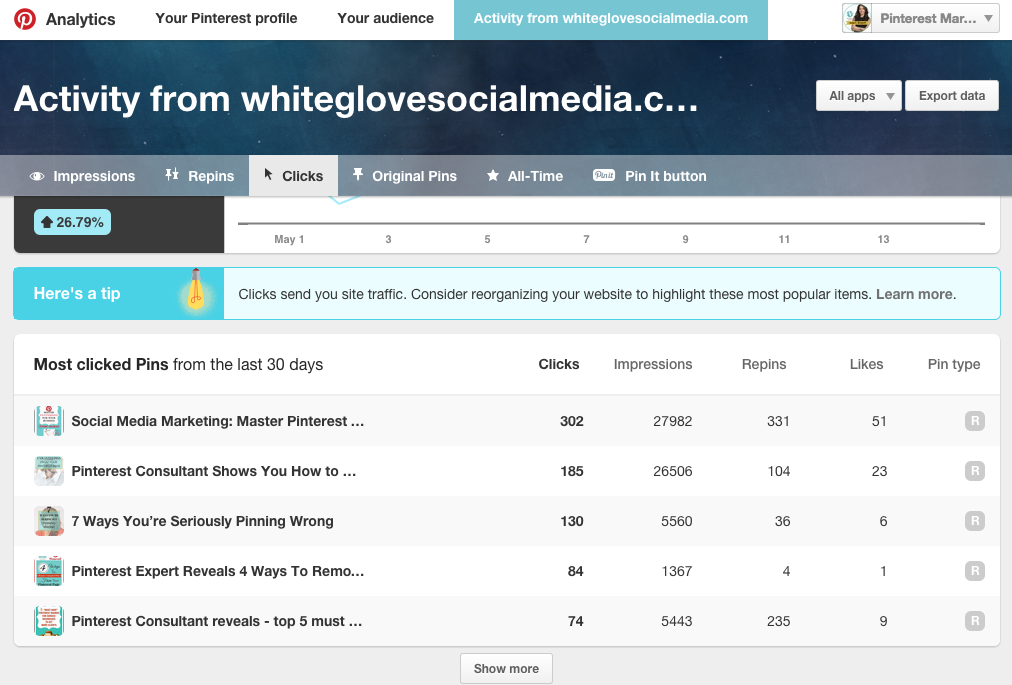
Task: Click R badge for Pinterest Expert Reveals row
Action: [975, 571]
